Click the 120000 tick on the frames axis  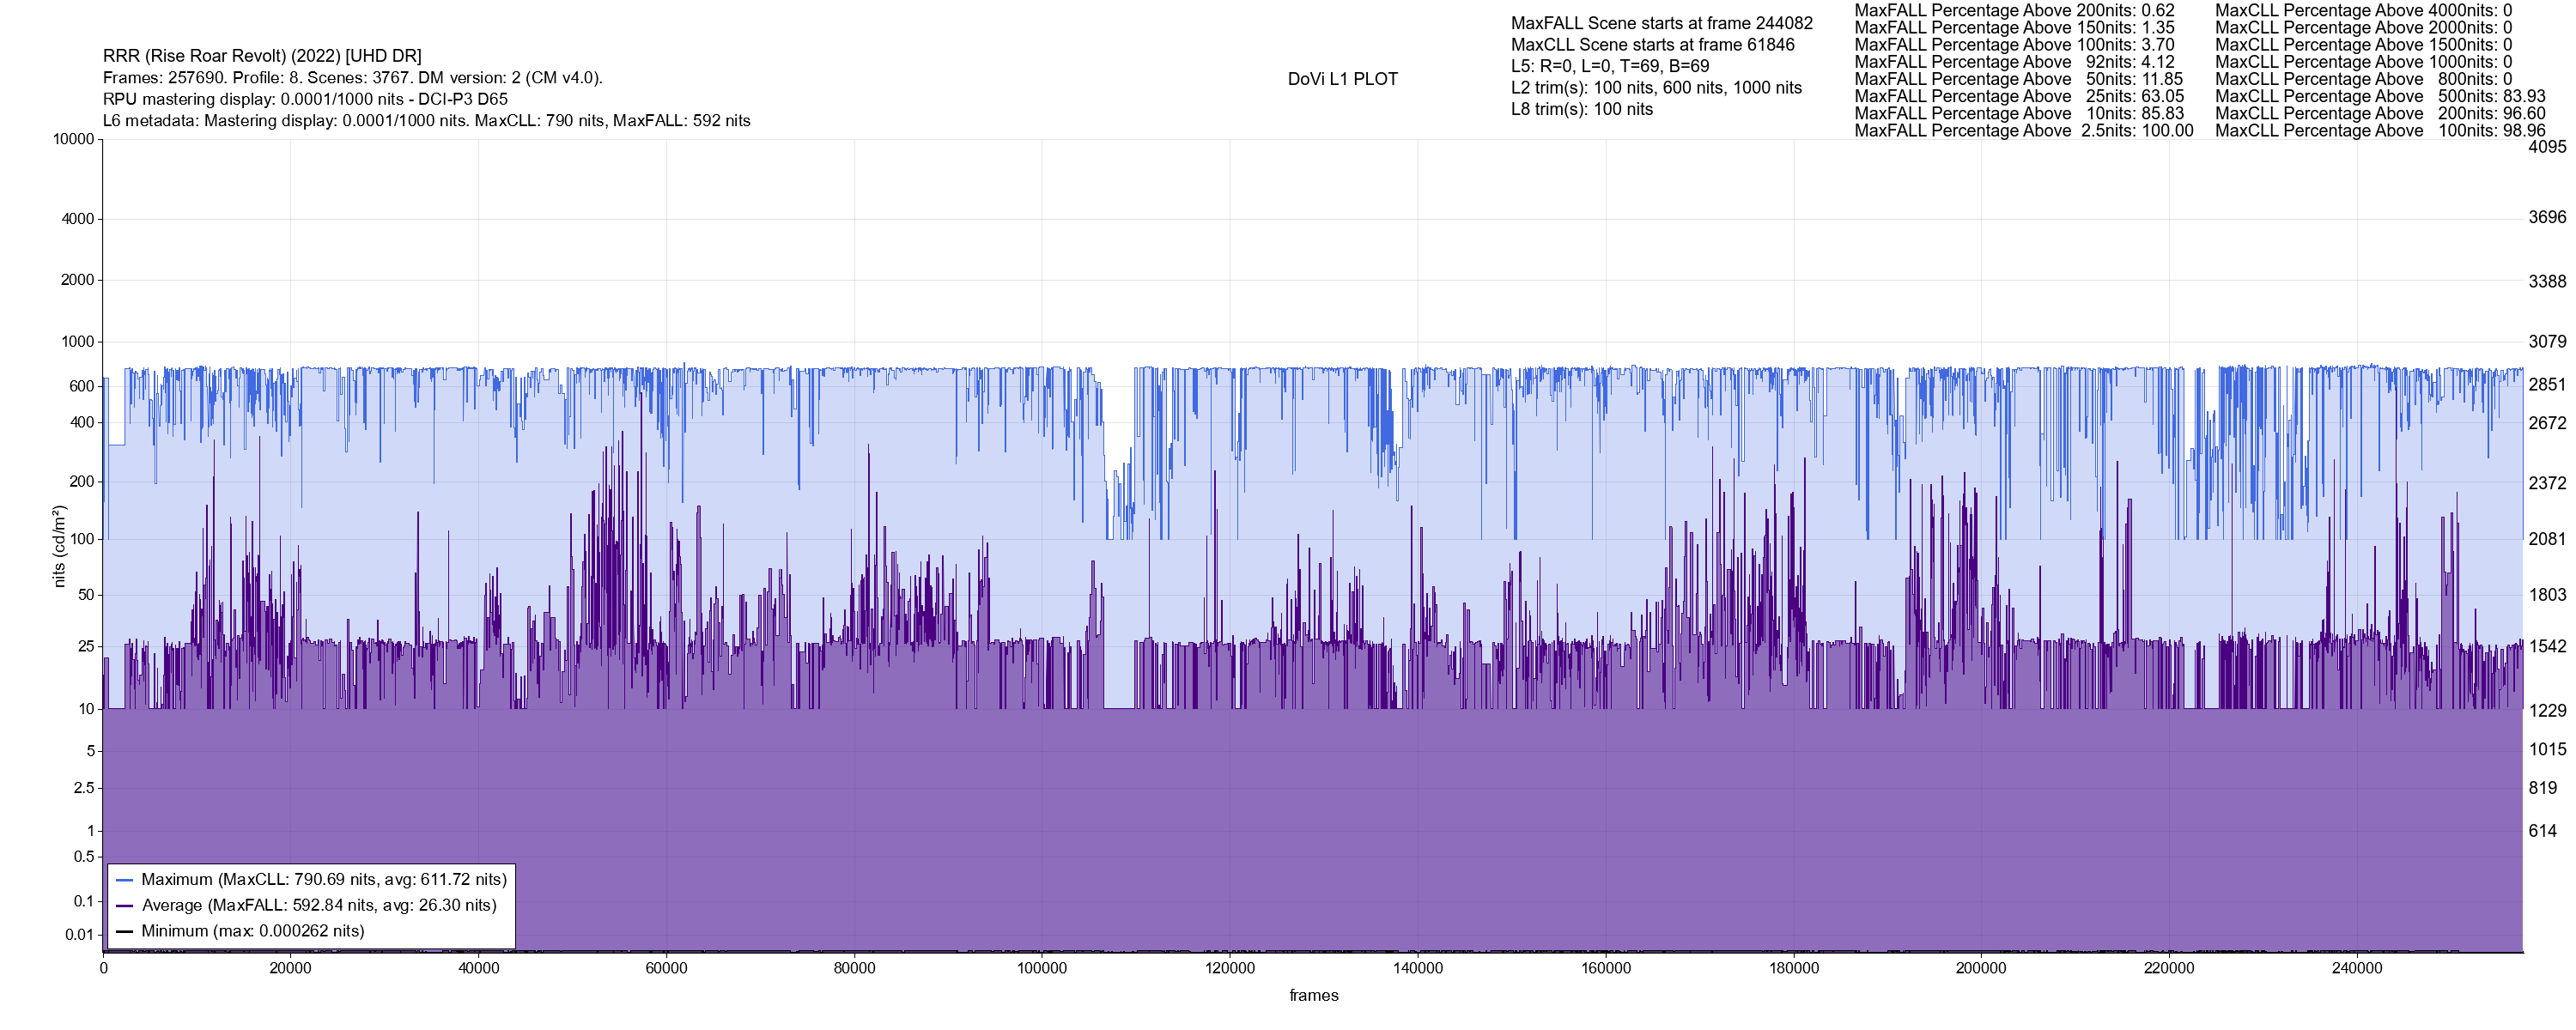tap(1229, 969)
